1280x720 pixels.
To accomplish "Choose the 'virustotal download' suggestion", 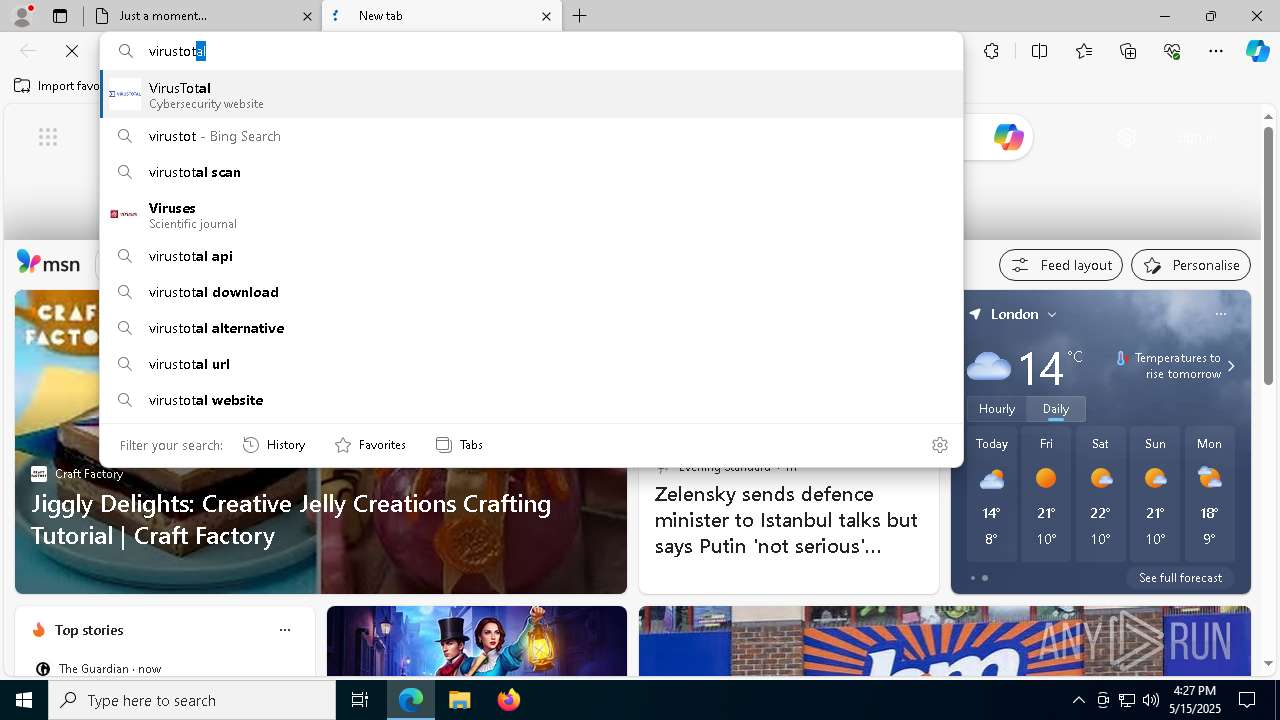I will tap(531, 292).
